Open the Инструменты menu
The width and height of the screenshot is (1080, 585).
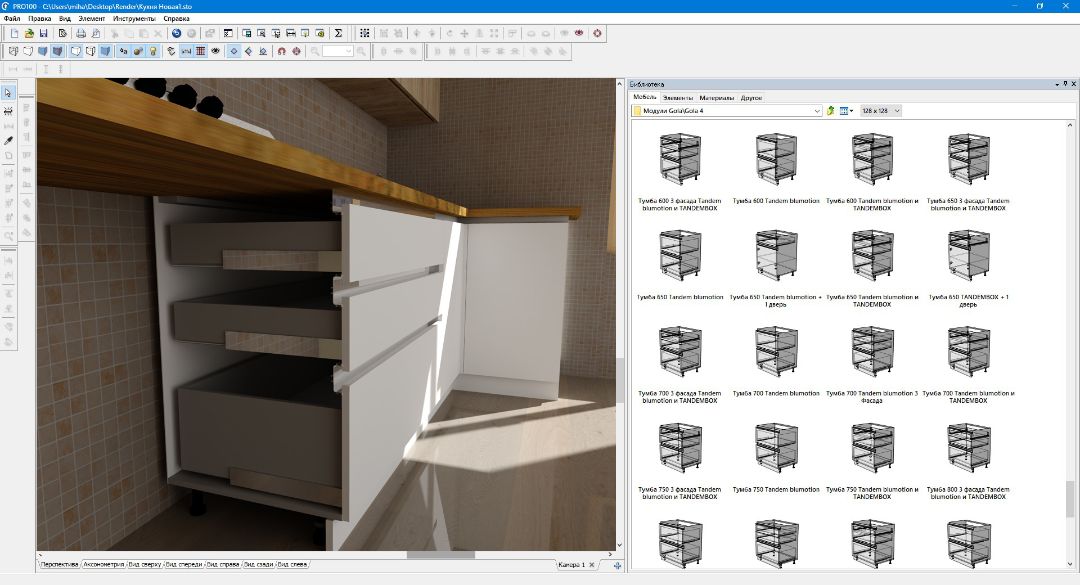[x=134, y=19]
